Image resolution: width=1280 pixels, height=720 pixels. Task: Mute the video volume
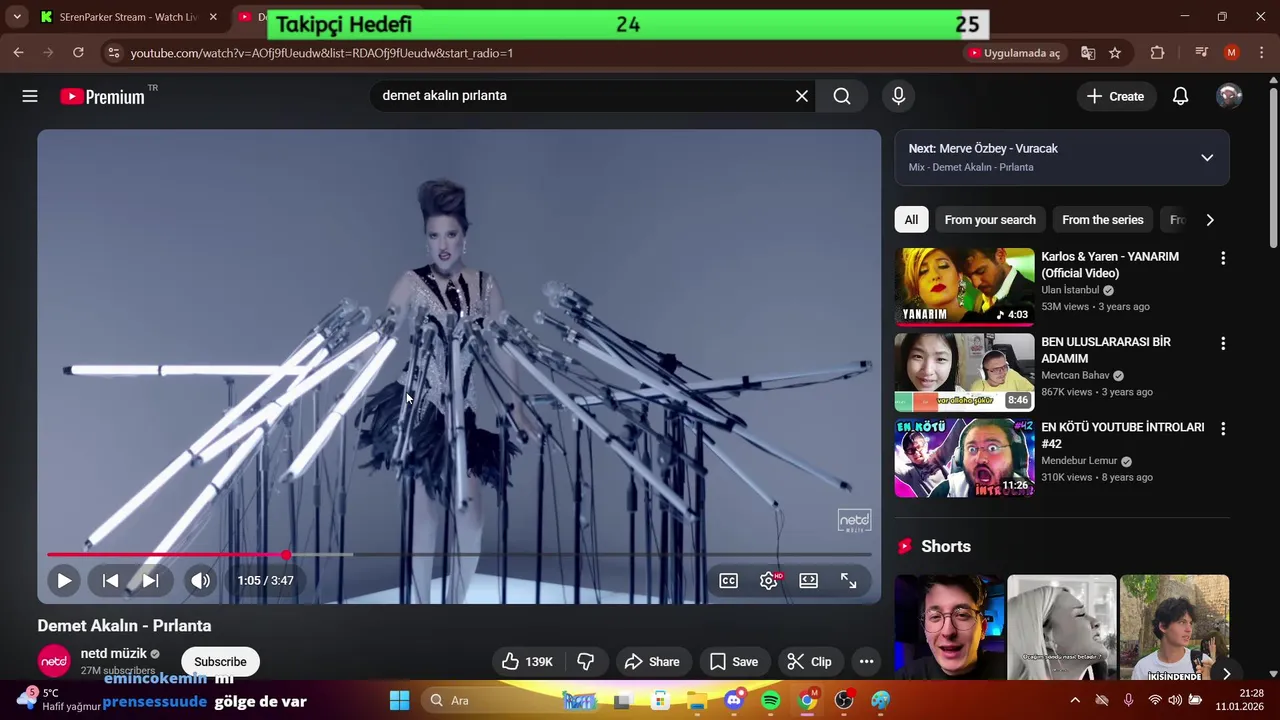click(x=201, y=580)
